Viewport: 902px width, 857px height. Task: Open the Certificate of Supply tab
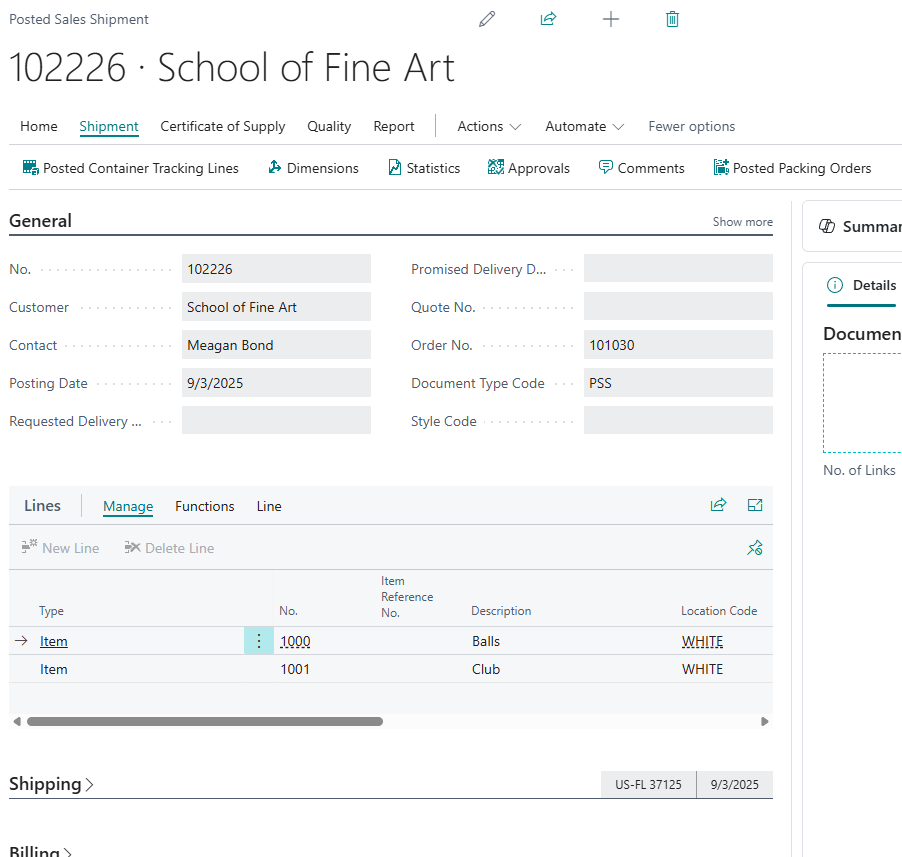(x=223, y=126)
